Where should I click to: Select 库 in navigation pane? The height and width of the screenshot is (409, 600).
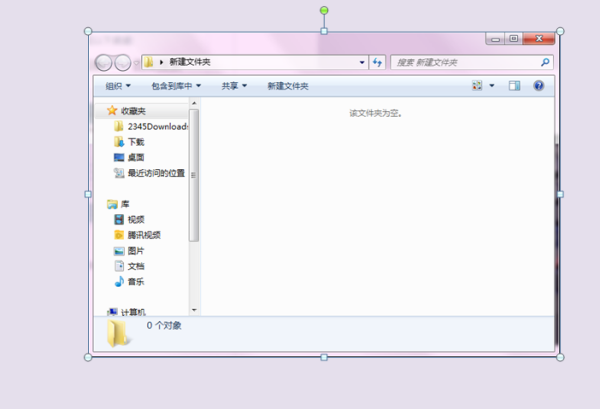[x=125, y=204]
